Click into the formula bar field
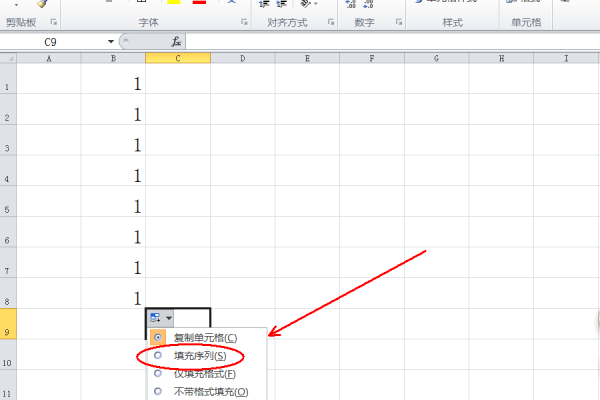 coord(393,42)
